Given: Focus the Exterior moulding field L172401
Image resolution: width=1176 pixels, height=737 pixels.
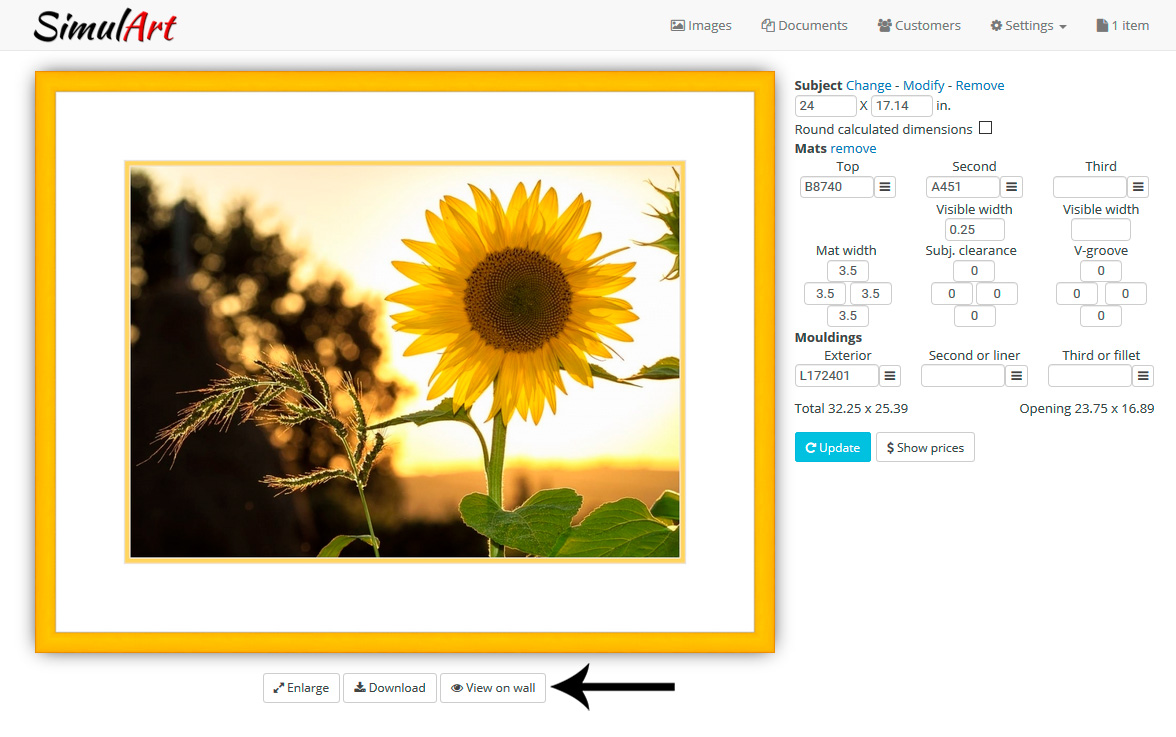Looking at the screenshot, I should pyautogui.click(x=836, y=376).
